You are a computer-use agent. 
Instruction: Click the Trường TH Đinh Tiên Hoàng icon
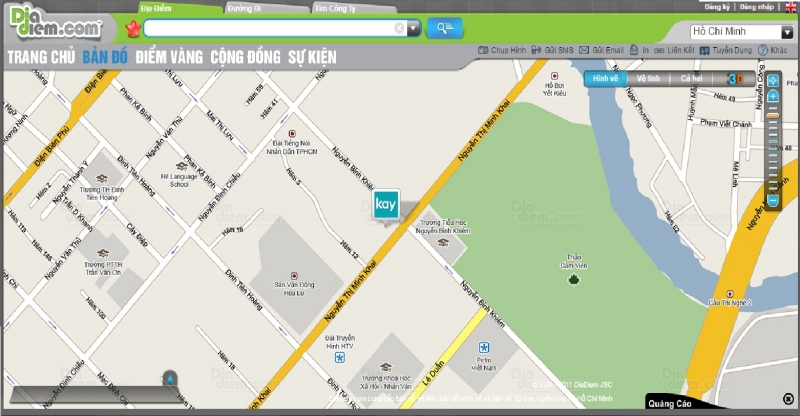coord(102,179)
